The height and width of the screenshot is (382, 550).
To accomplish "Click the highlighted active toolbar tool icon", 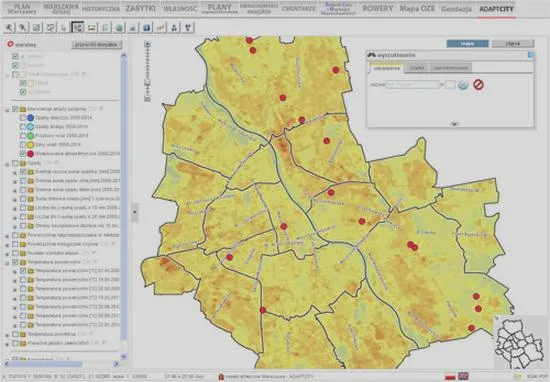I will [78, 27].
